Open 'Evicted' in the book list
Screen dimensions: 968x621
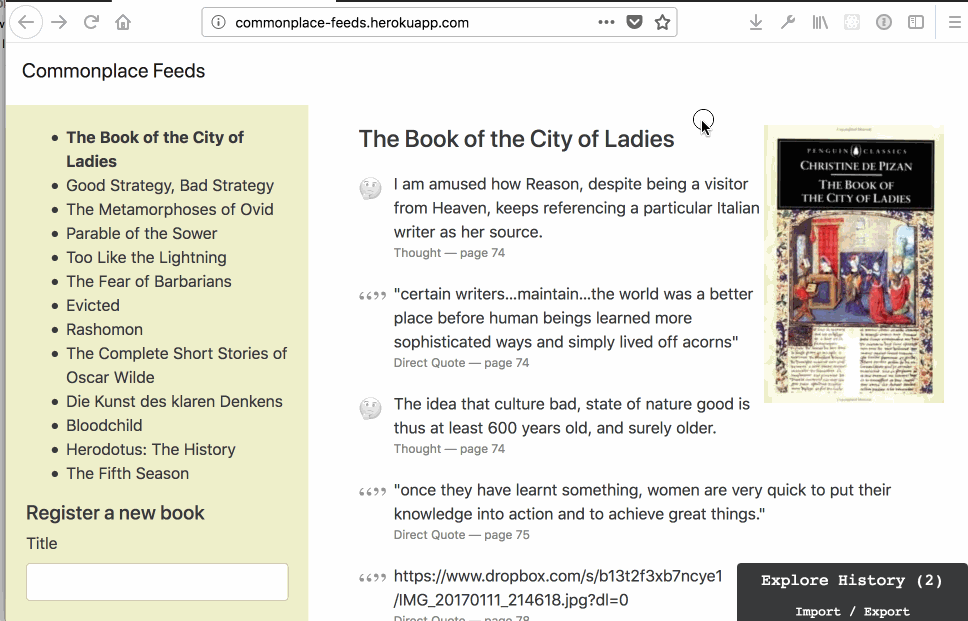click(x=93, y=306)
